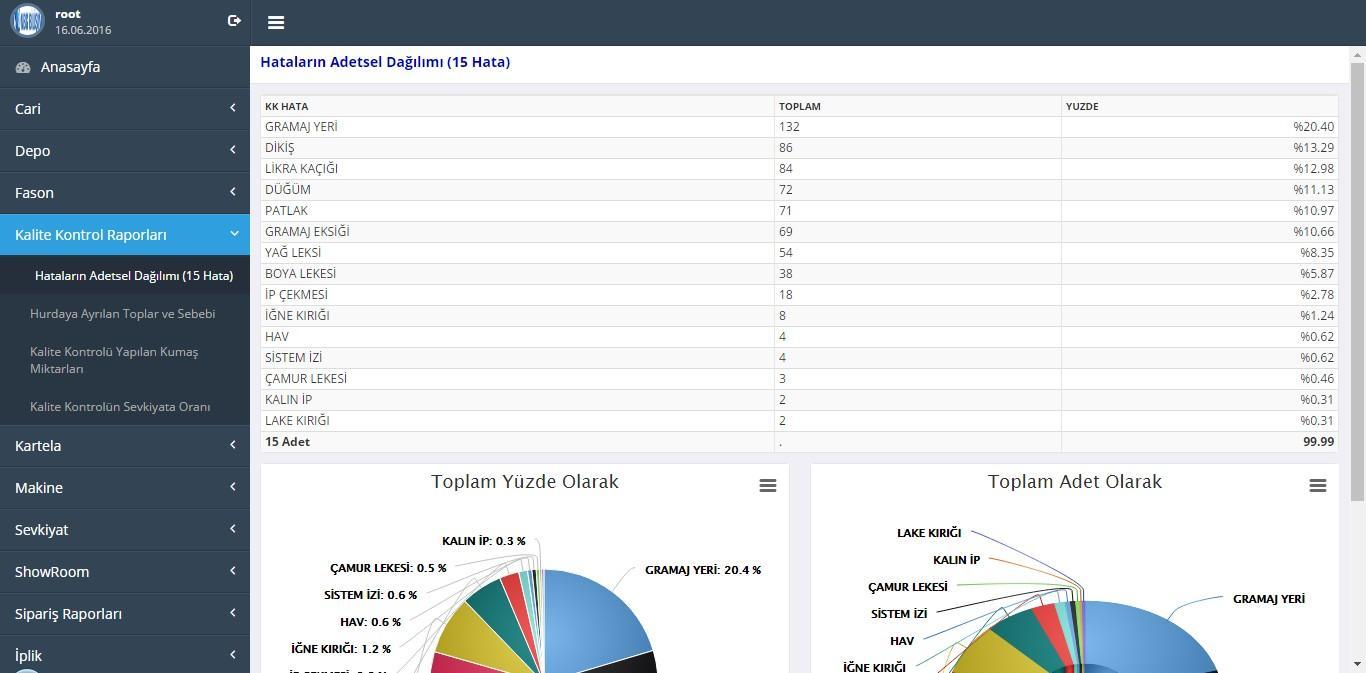1366x673 pixels.
Task: Click the 15 Adet total row
Action: pyautogui.click(x=799, y=442)
